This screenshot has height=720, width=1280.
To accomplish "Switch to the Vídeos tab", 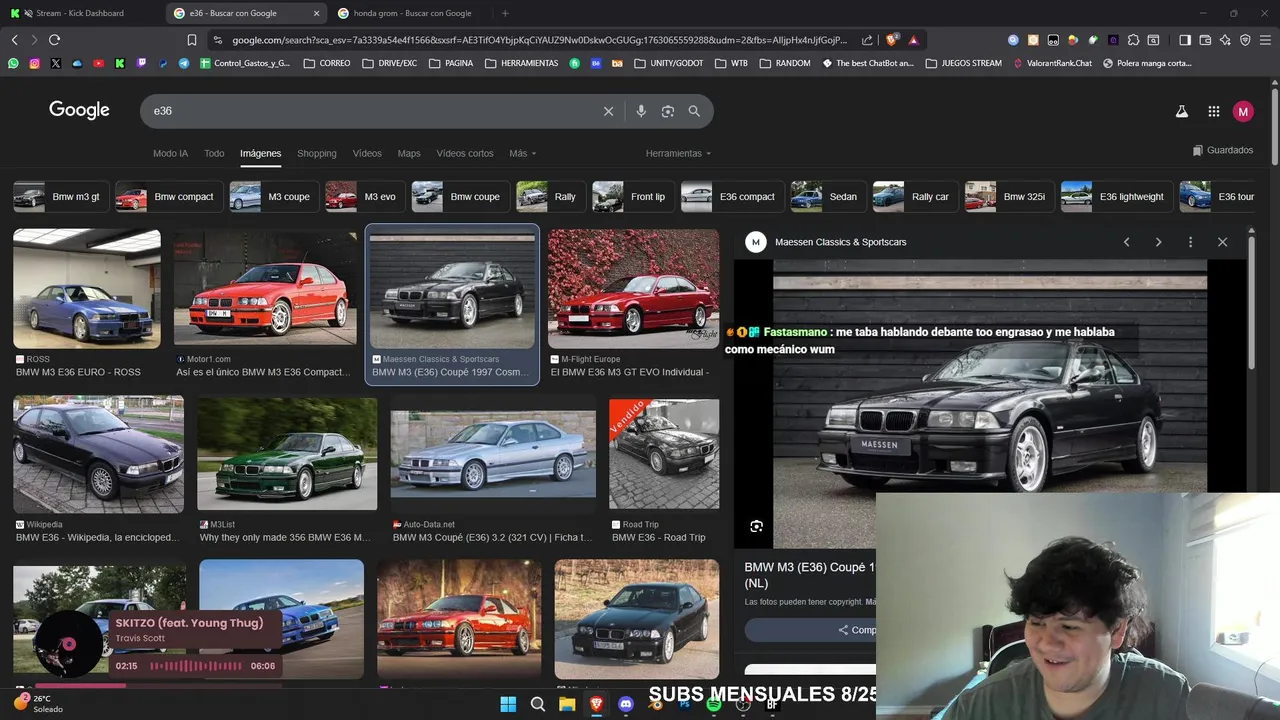I will coord(367,153).
